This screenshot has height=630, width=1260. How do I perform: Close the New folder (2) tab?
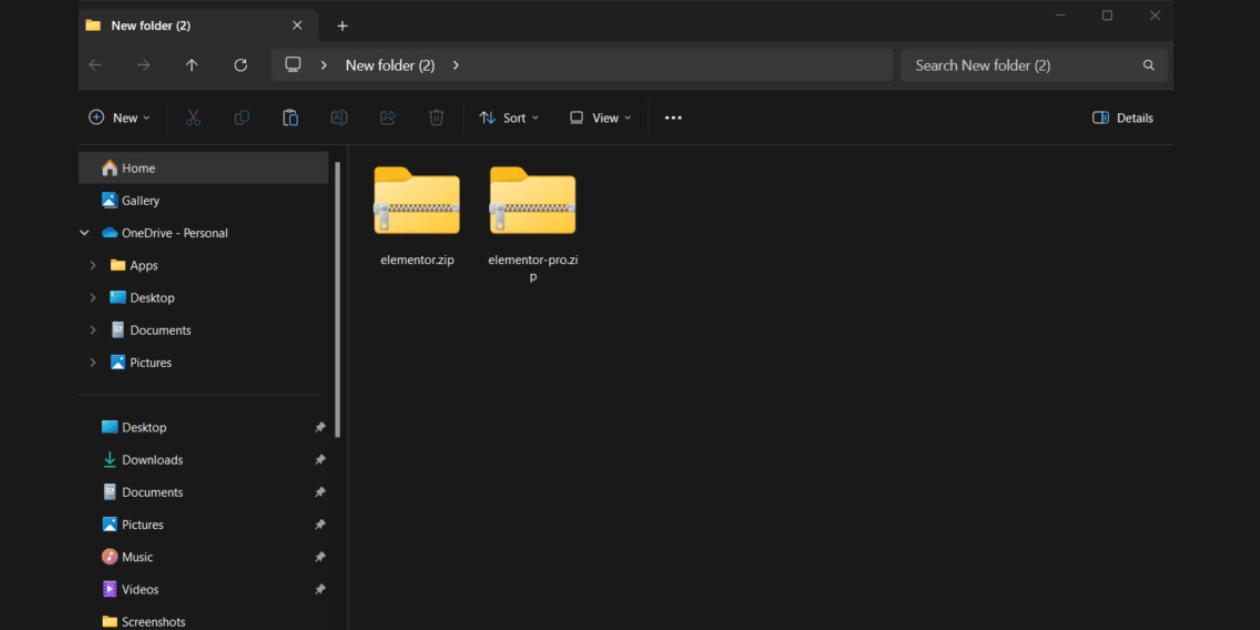297,26
